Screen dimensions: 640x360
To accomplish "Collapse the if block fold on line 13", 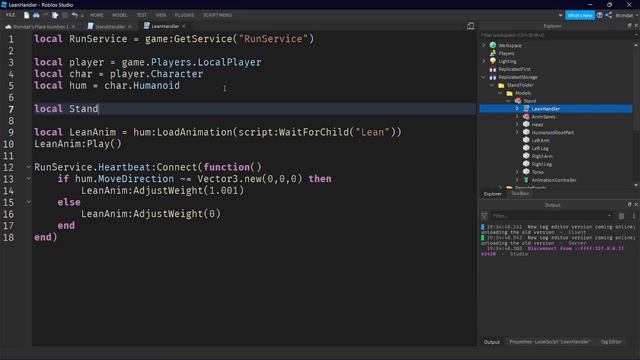I will click(x=29, y=179).
